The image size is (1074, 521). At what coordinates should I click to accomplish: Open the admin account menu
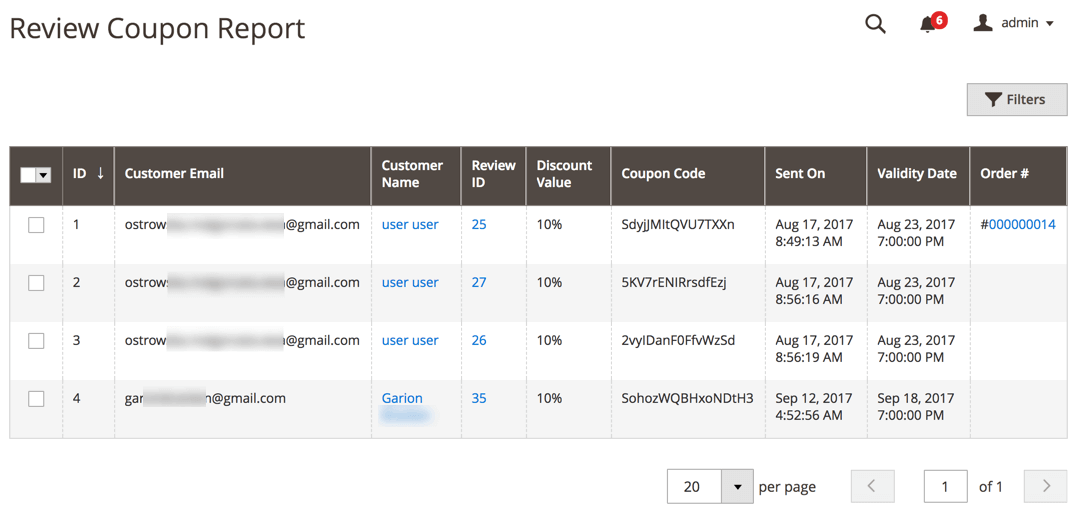(x=1014, y=23)
